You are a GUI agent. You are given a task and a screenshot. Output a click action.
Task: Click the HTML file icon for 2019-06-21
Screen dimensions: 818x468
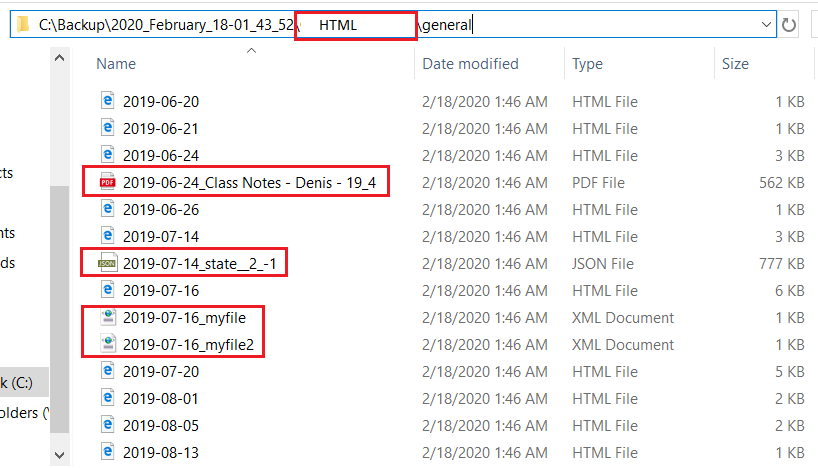tap(107, 127)
